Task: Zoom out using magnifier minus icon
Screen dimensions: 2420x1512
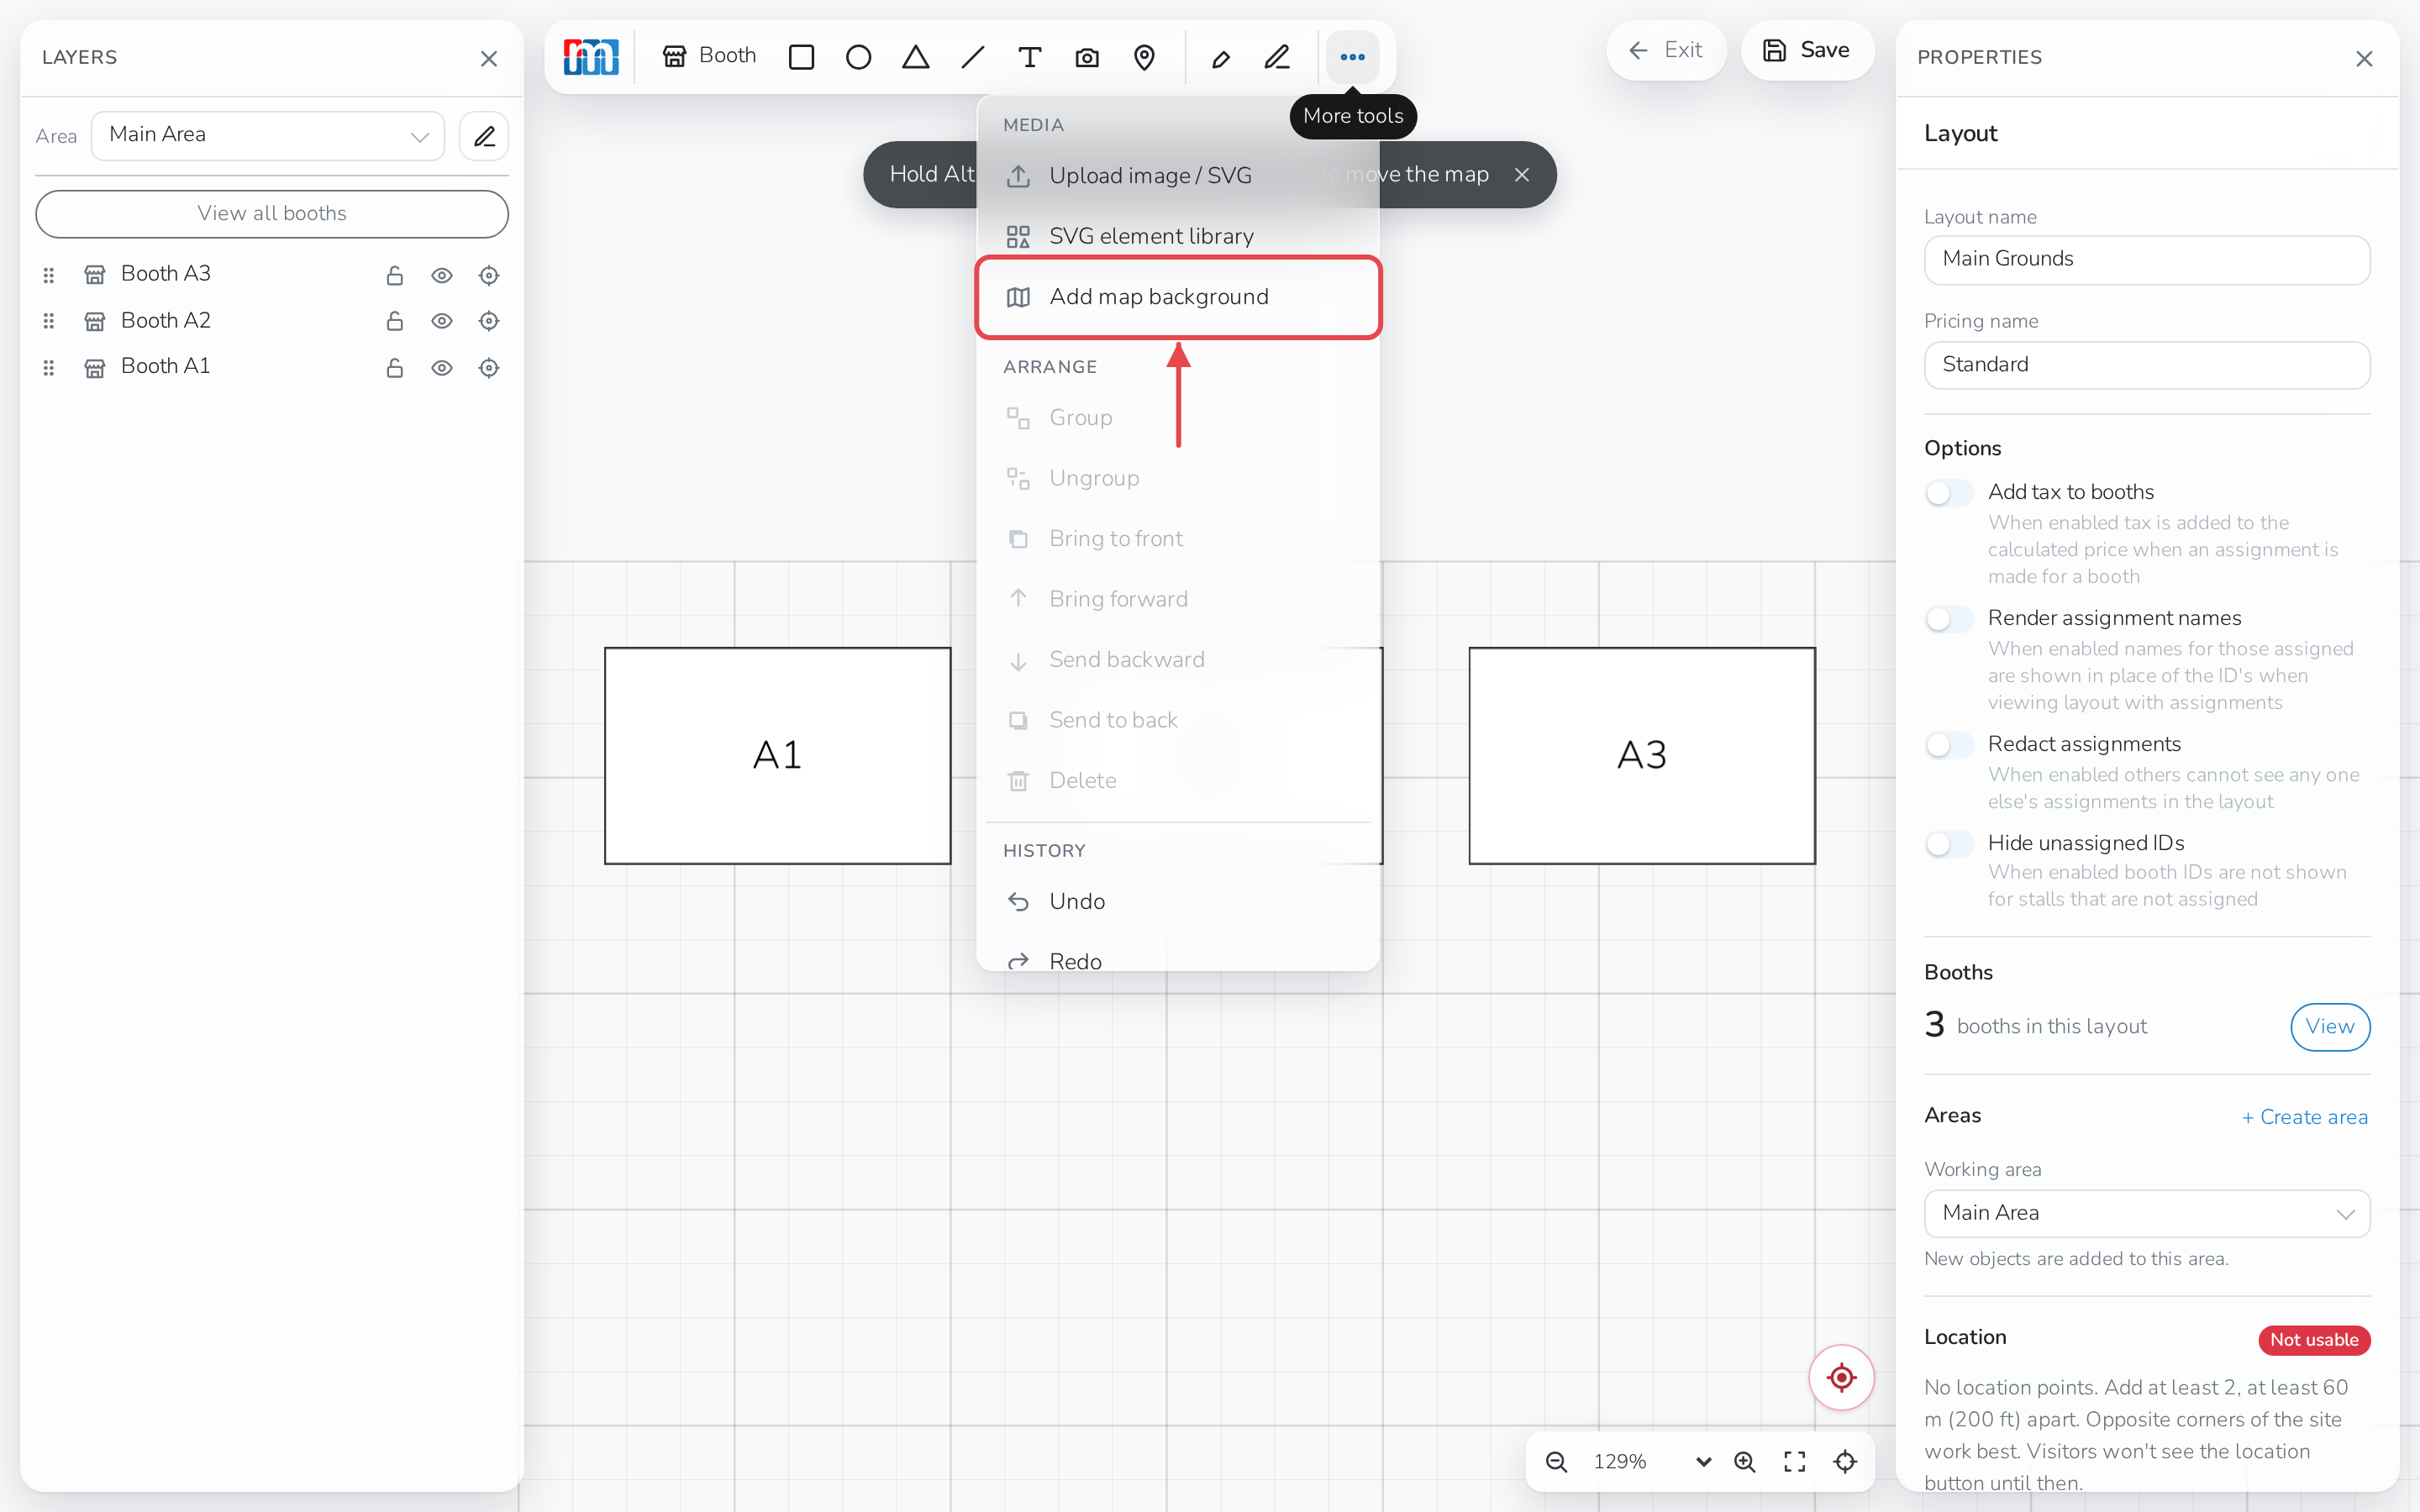Action: (1556, 1462)
